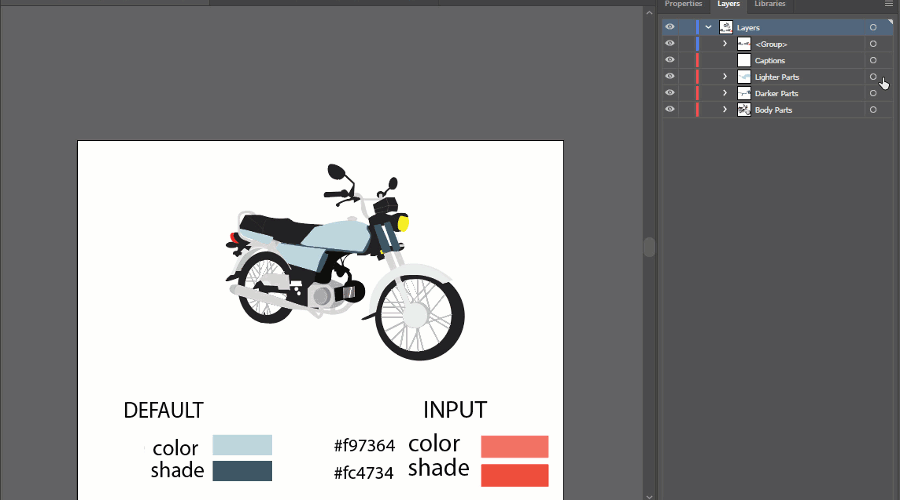Click the motorcycle's yellow headlight
The width and height of the screenshot is (900, 500).
coord(404,223)
